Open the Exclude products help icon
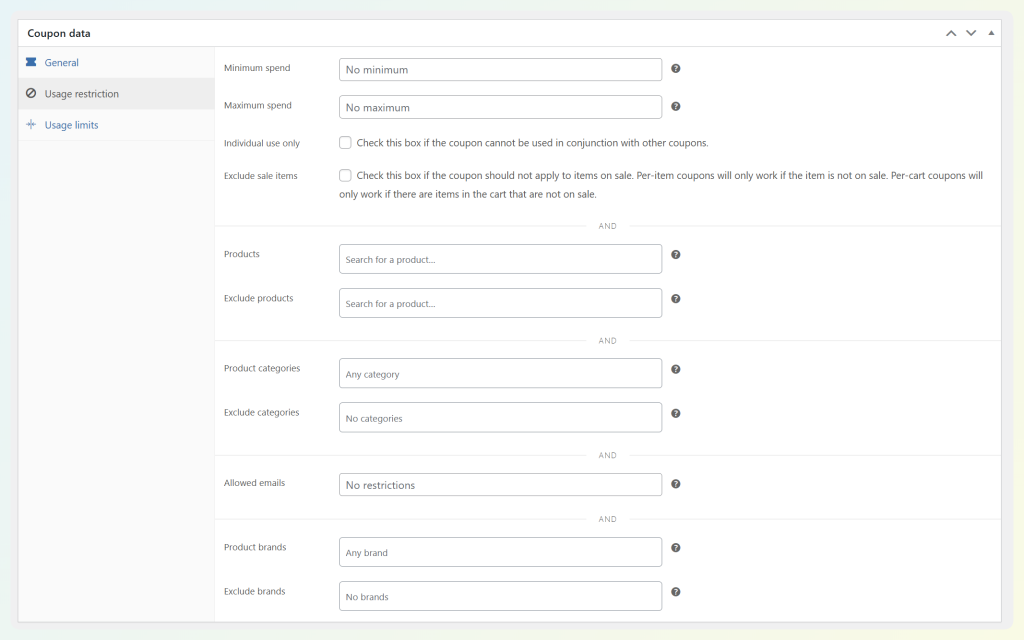This screenshot has height=640, width=1024. point(676,299)
